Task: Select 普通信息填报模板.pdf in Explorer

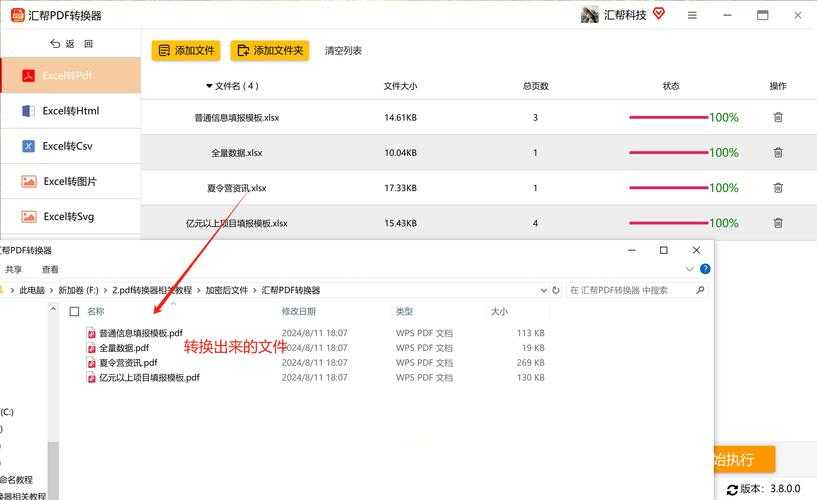Action: pyautogui.click(x=141, y=333)
